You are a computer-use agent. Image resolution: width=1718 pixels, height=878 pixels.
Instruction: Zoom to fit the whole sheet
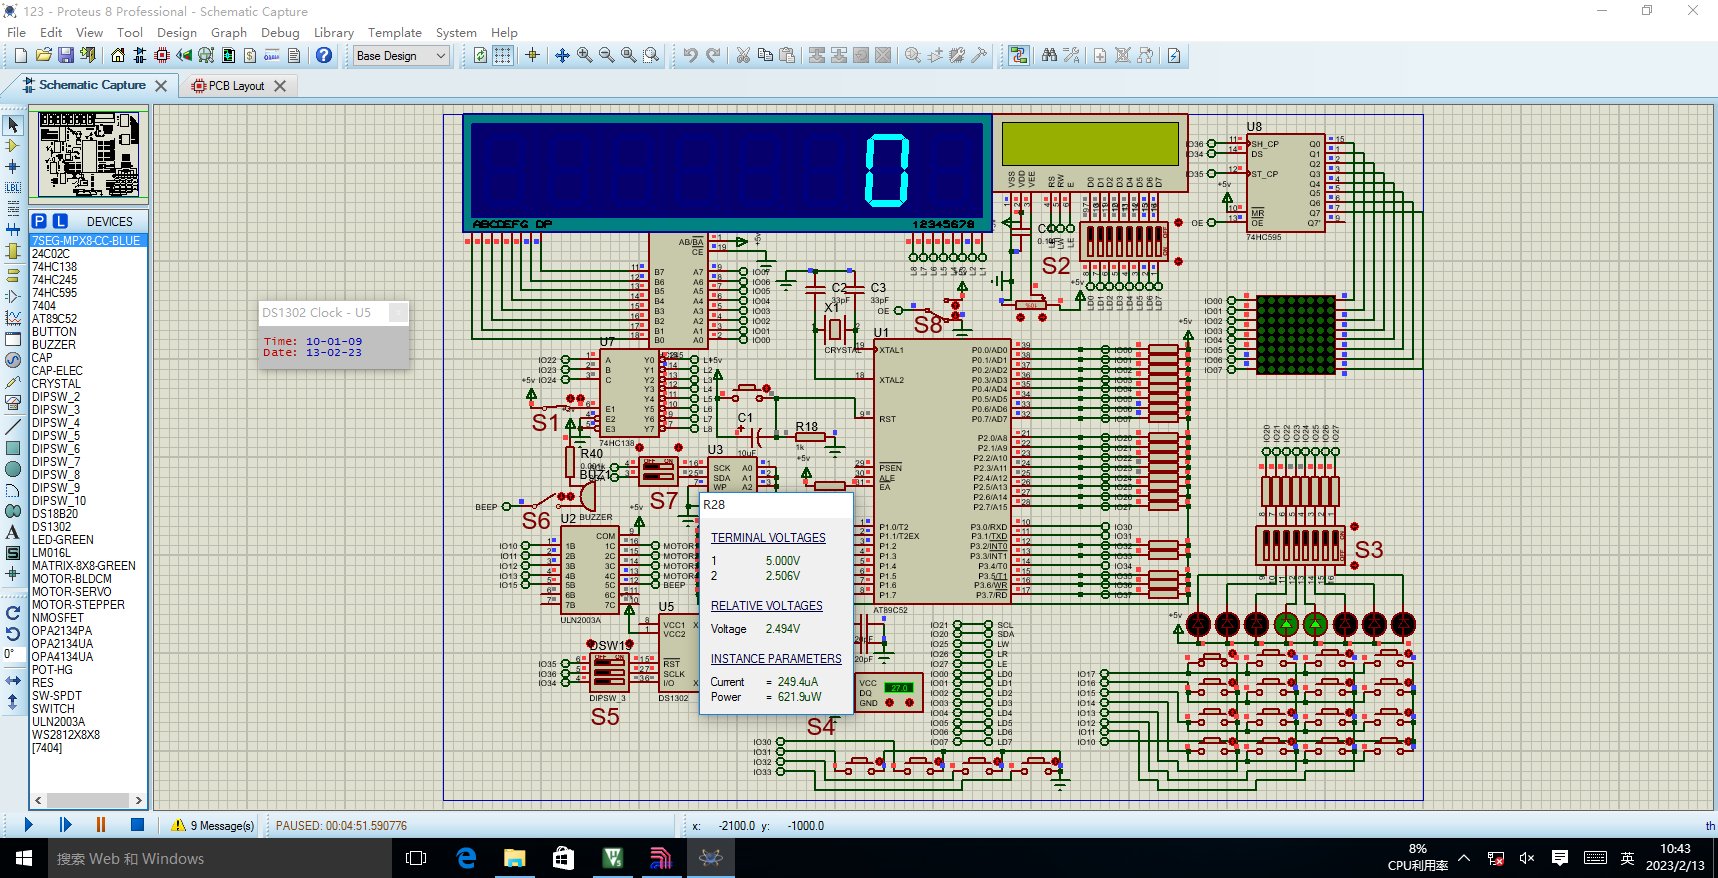[x=628, y=56]
